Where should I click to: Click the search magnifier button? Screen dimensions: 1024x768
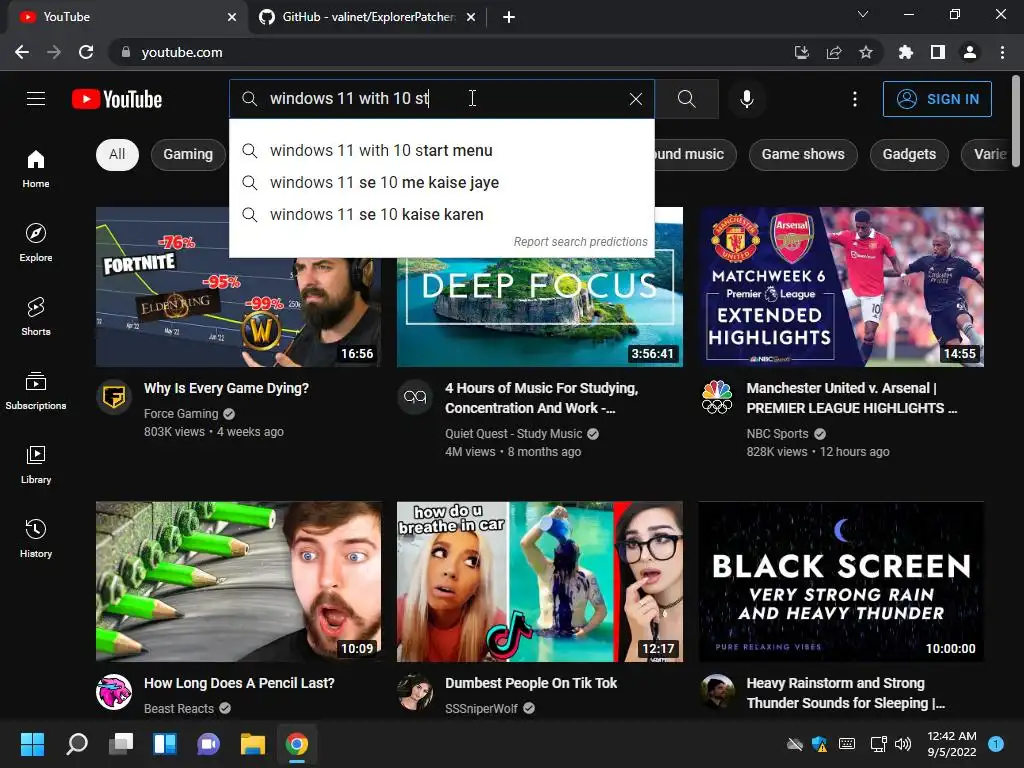pos(686,99)
